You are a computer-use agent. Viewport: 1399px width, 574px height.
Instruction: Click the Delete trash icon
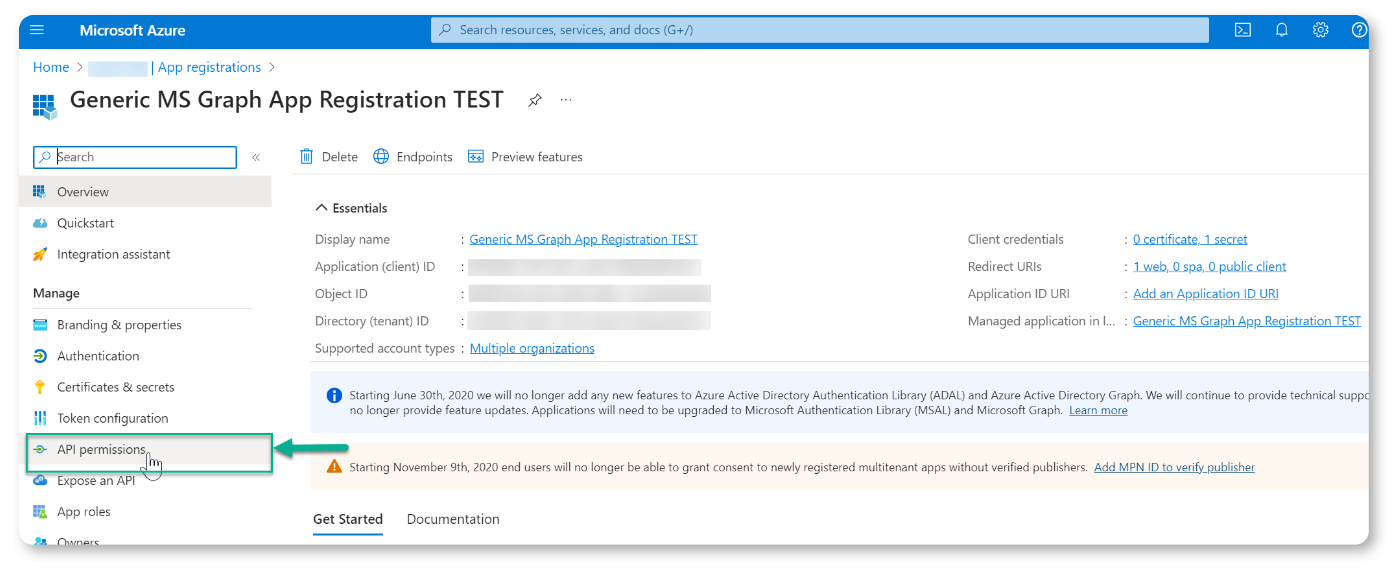[307, 156]
